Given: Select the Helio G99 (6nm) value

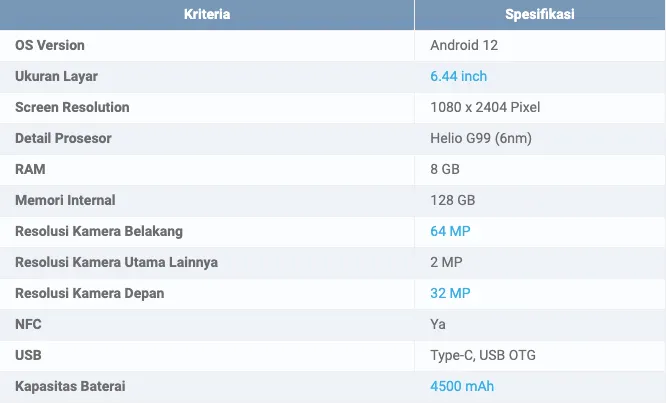Looking at the screenshot, I should pyautogui.click(x=482, y=138).
